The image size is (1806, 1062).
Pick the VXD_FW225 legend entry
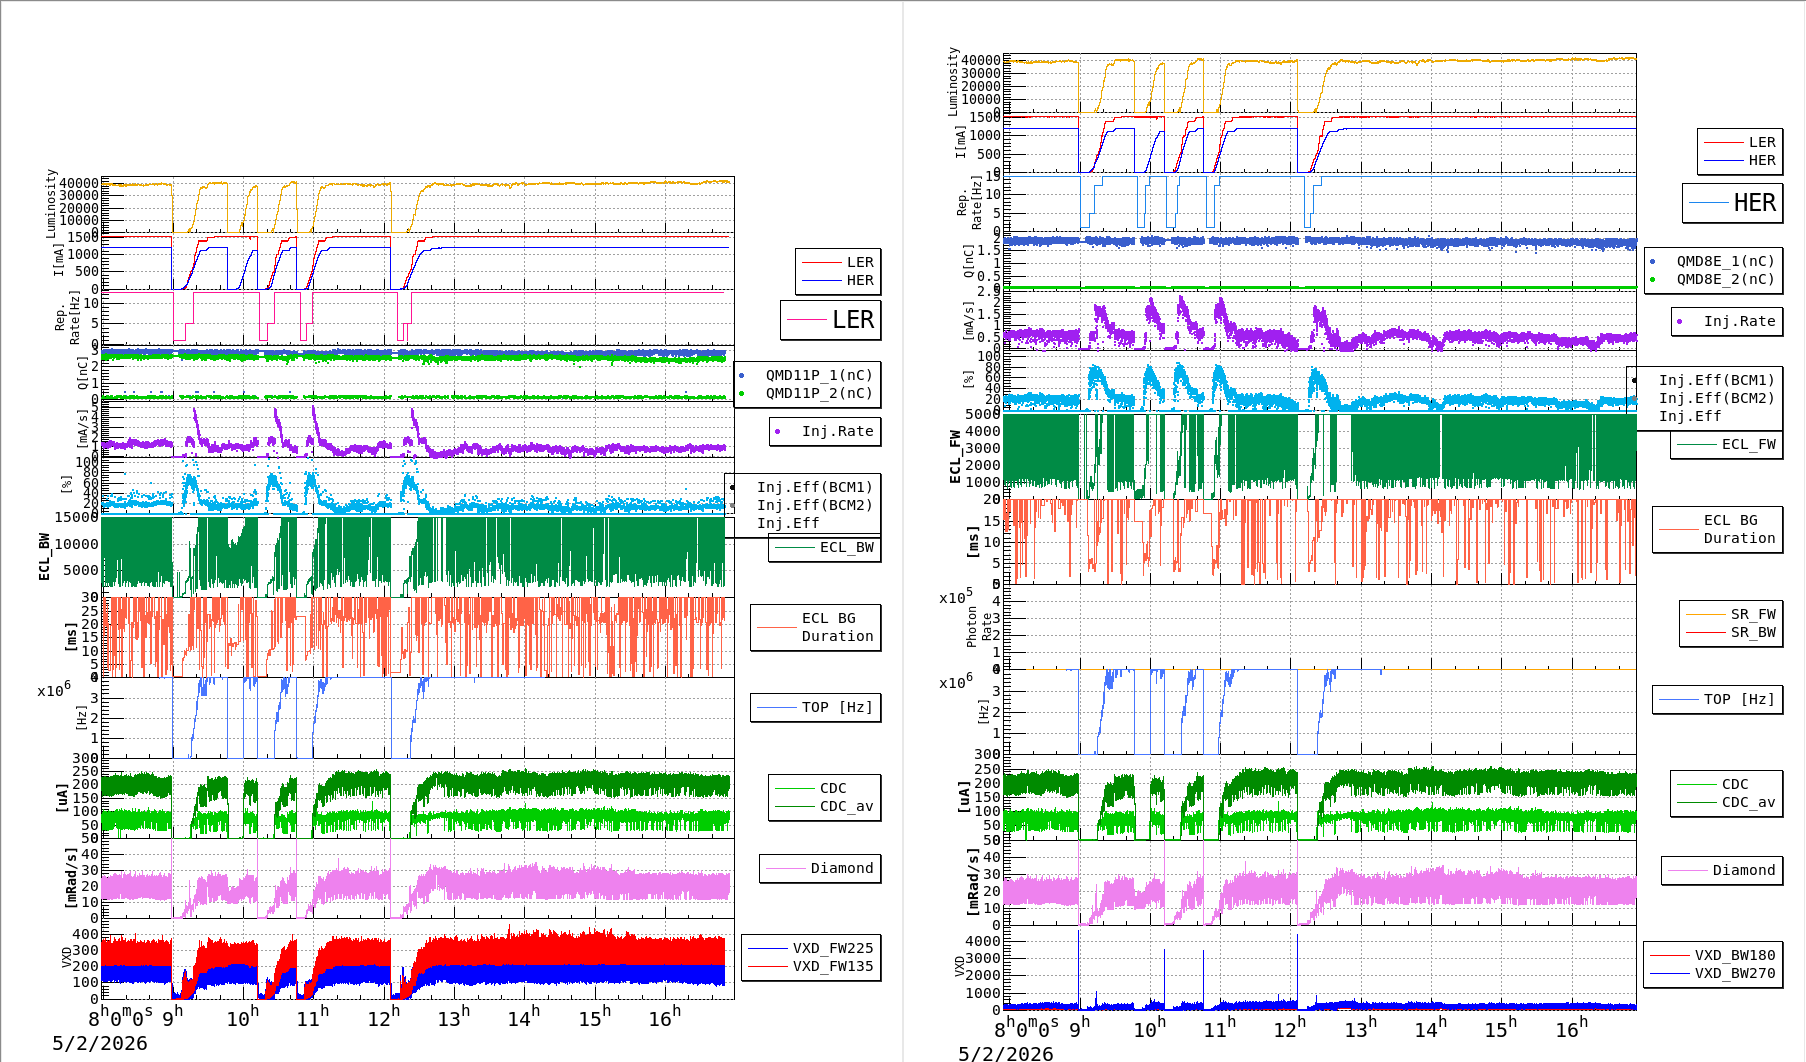[811, 948]
